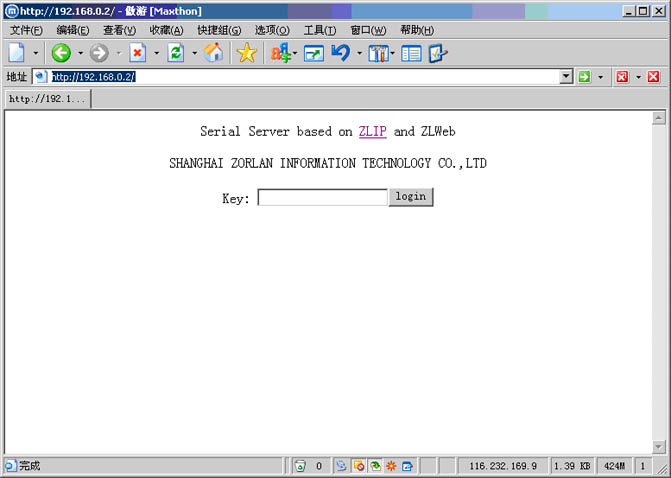
Task: Click the recycle bin icon in the status bar
Action: click(x=300, y=466)
